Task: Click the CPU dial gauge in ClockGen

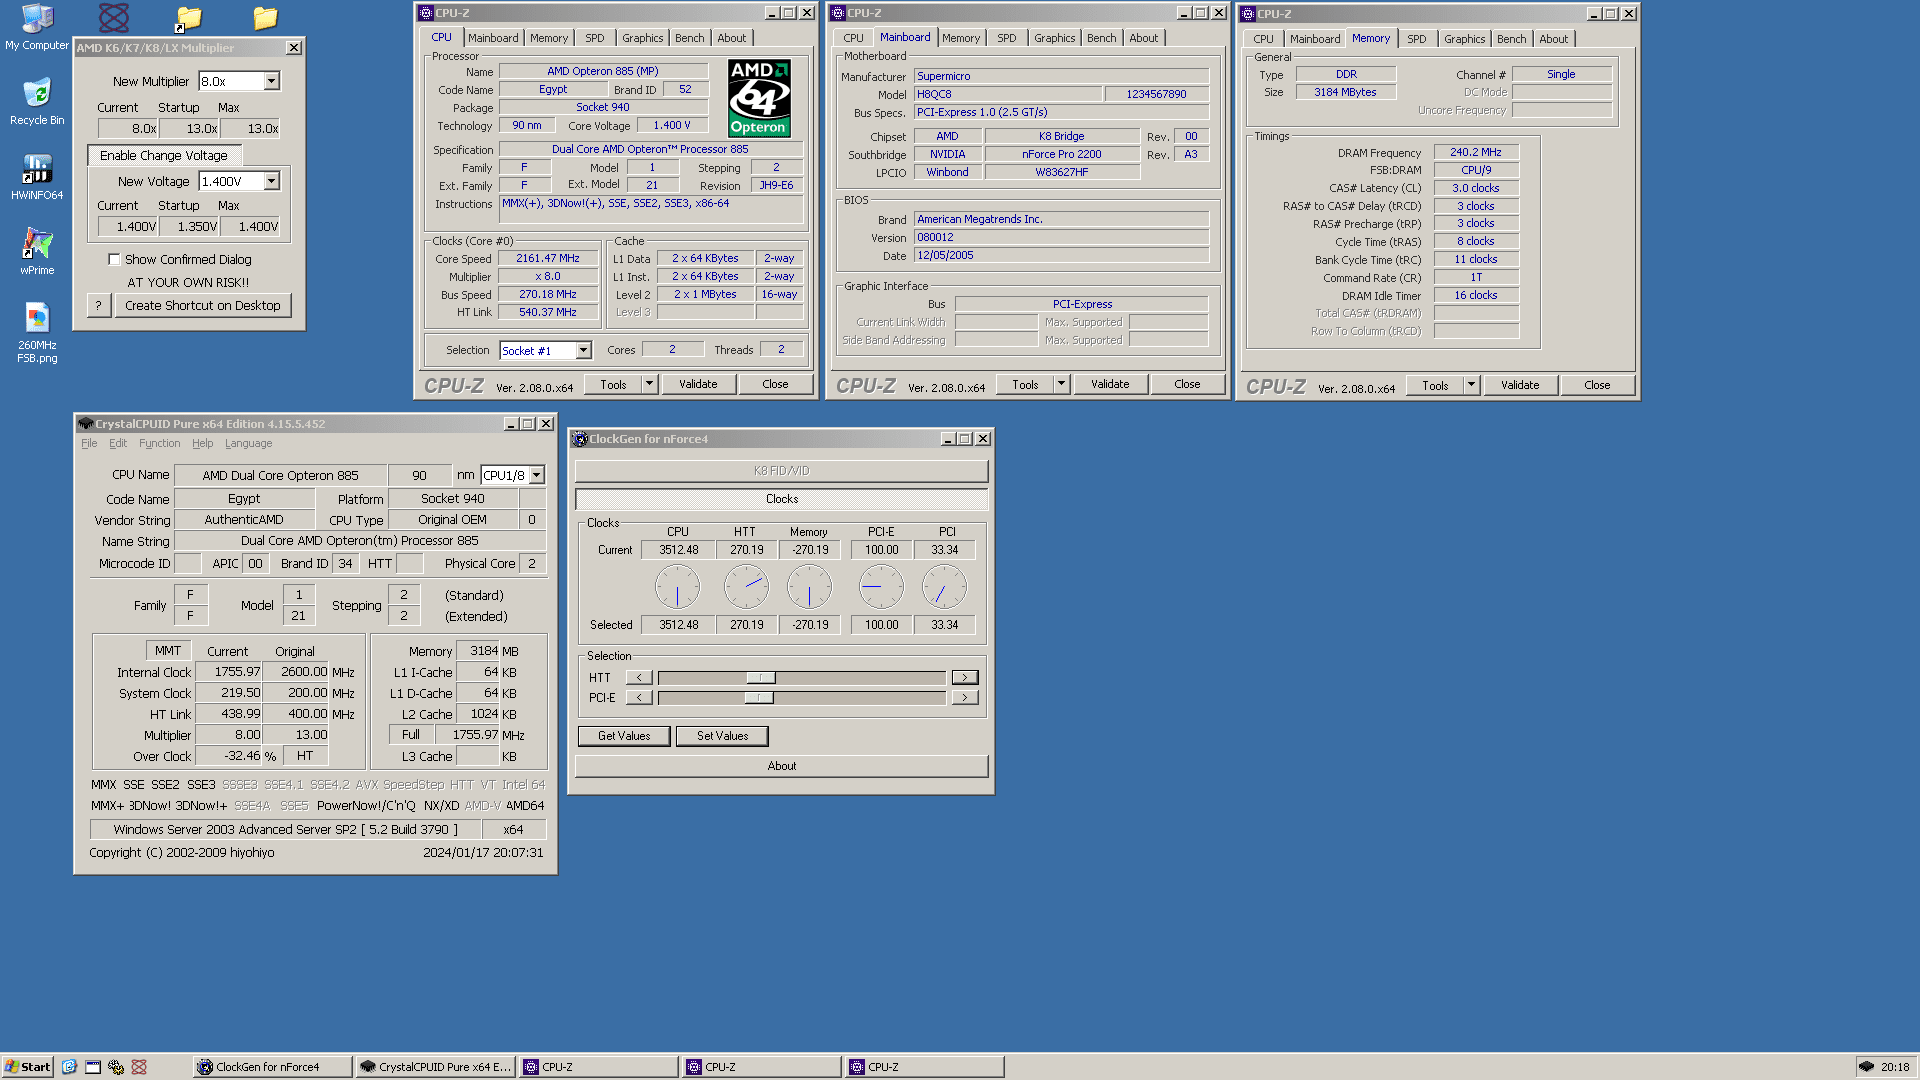Action: click(x=677, y=587)
